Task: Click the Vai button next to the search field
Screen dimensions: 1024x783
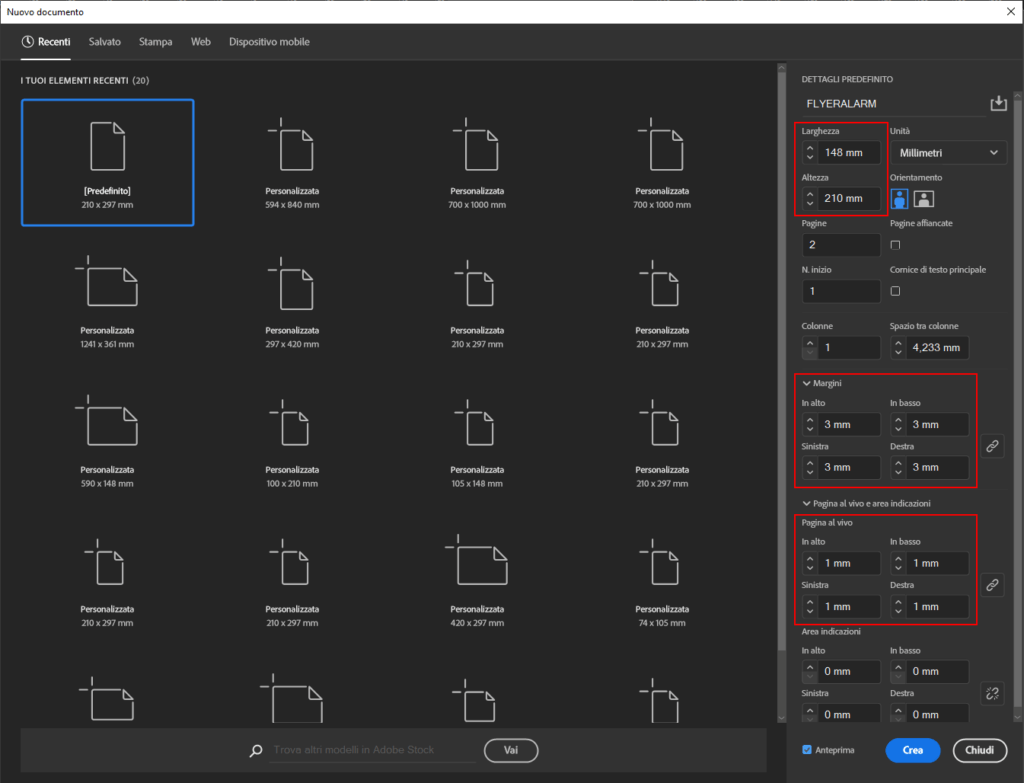Action: tap(510, 750)
